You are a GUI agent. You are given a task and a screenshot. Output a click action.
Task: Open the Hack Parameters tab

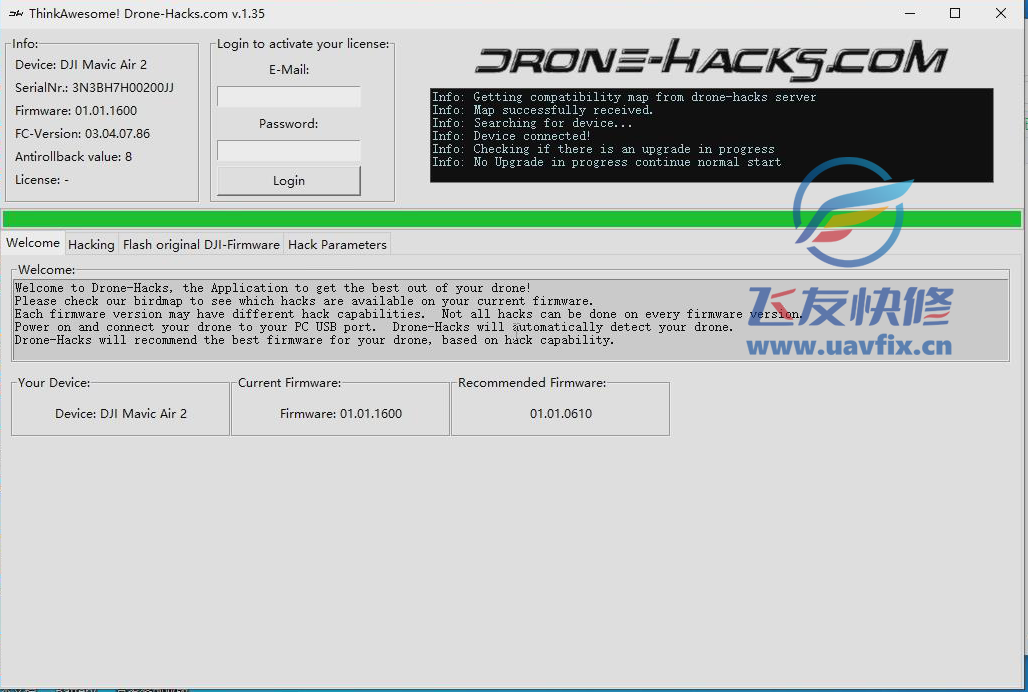[337, 244]
